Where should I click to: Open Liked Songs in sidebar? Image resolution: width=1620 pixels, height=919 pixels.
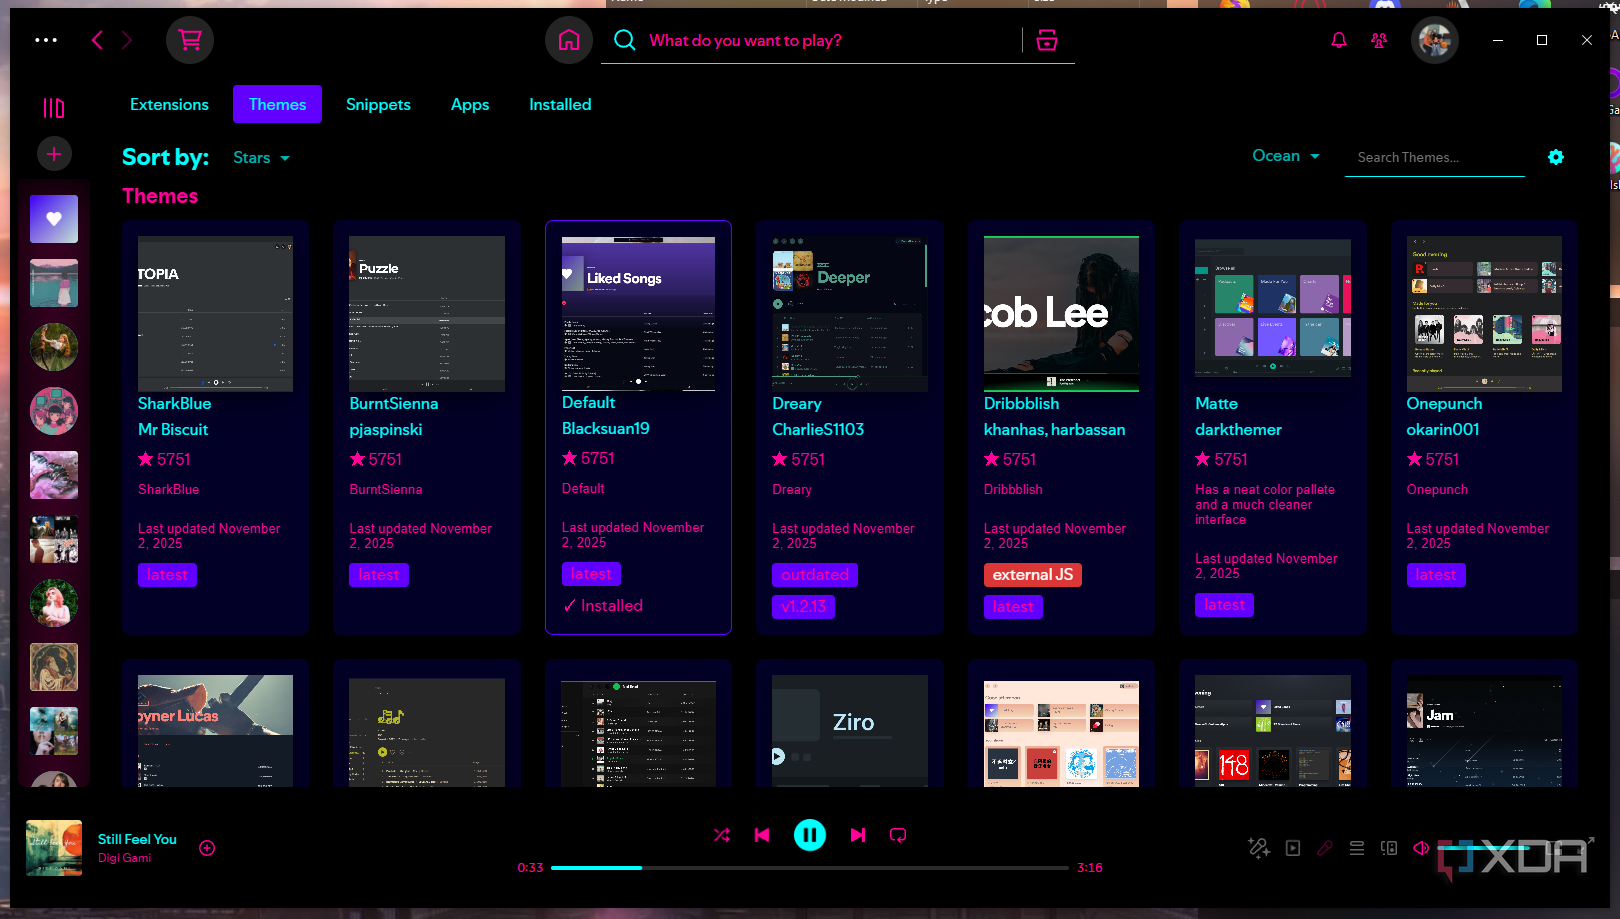[54, 219]
